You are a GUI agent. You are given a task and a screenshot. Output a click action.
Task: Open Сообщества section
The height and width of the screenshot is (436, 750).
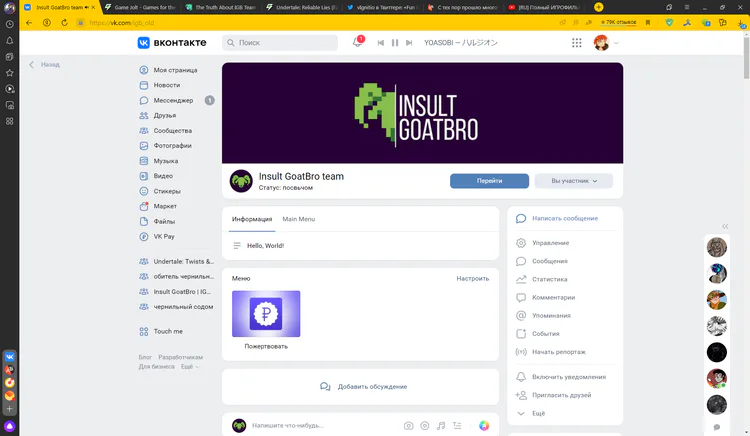[175, 131]
